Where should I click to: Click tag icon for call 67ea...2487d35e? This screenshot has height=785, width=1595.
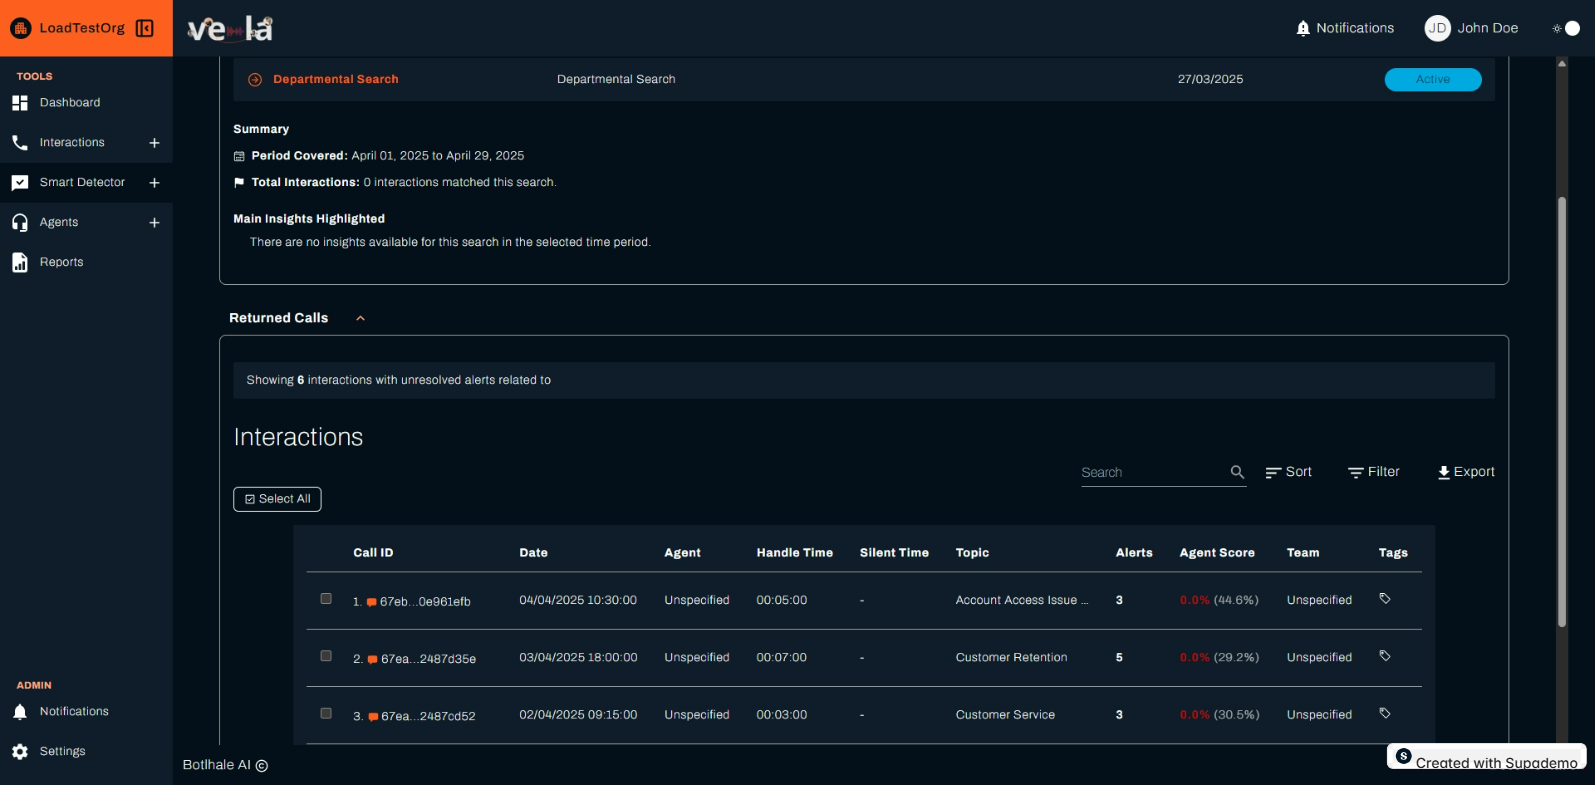coord(1385,656)
